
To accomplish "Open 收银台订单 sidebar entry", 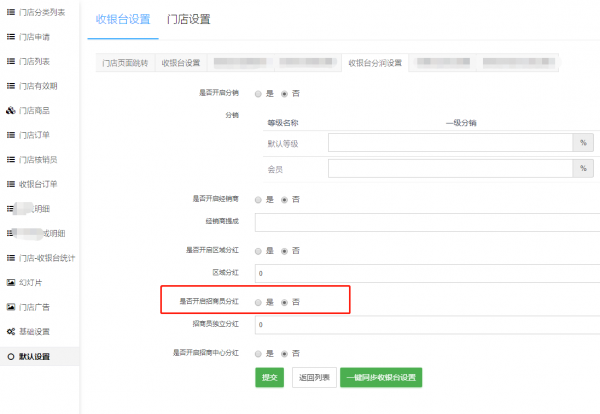I will (x=39, y=184).
